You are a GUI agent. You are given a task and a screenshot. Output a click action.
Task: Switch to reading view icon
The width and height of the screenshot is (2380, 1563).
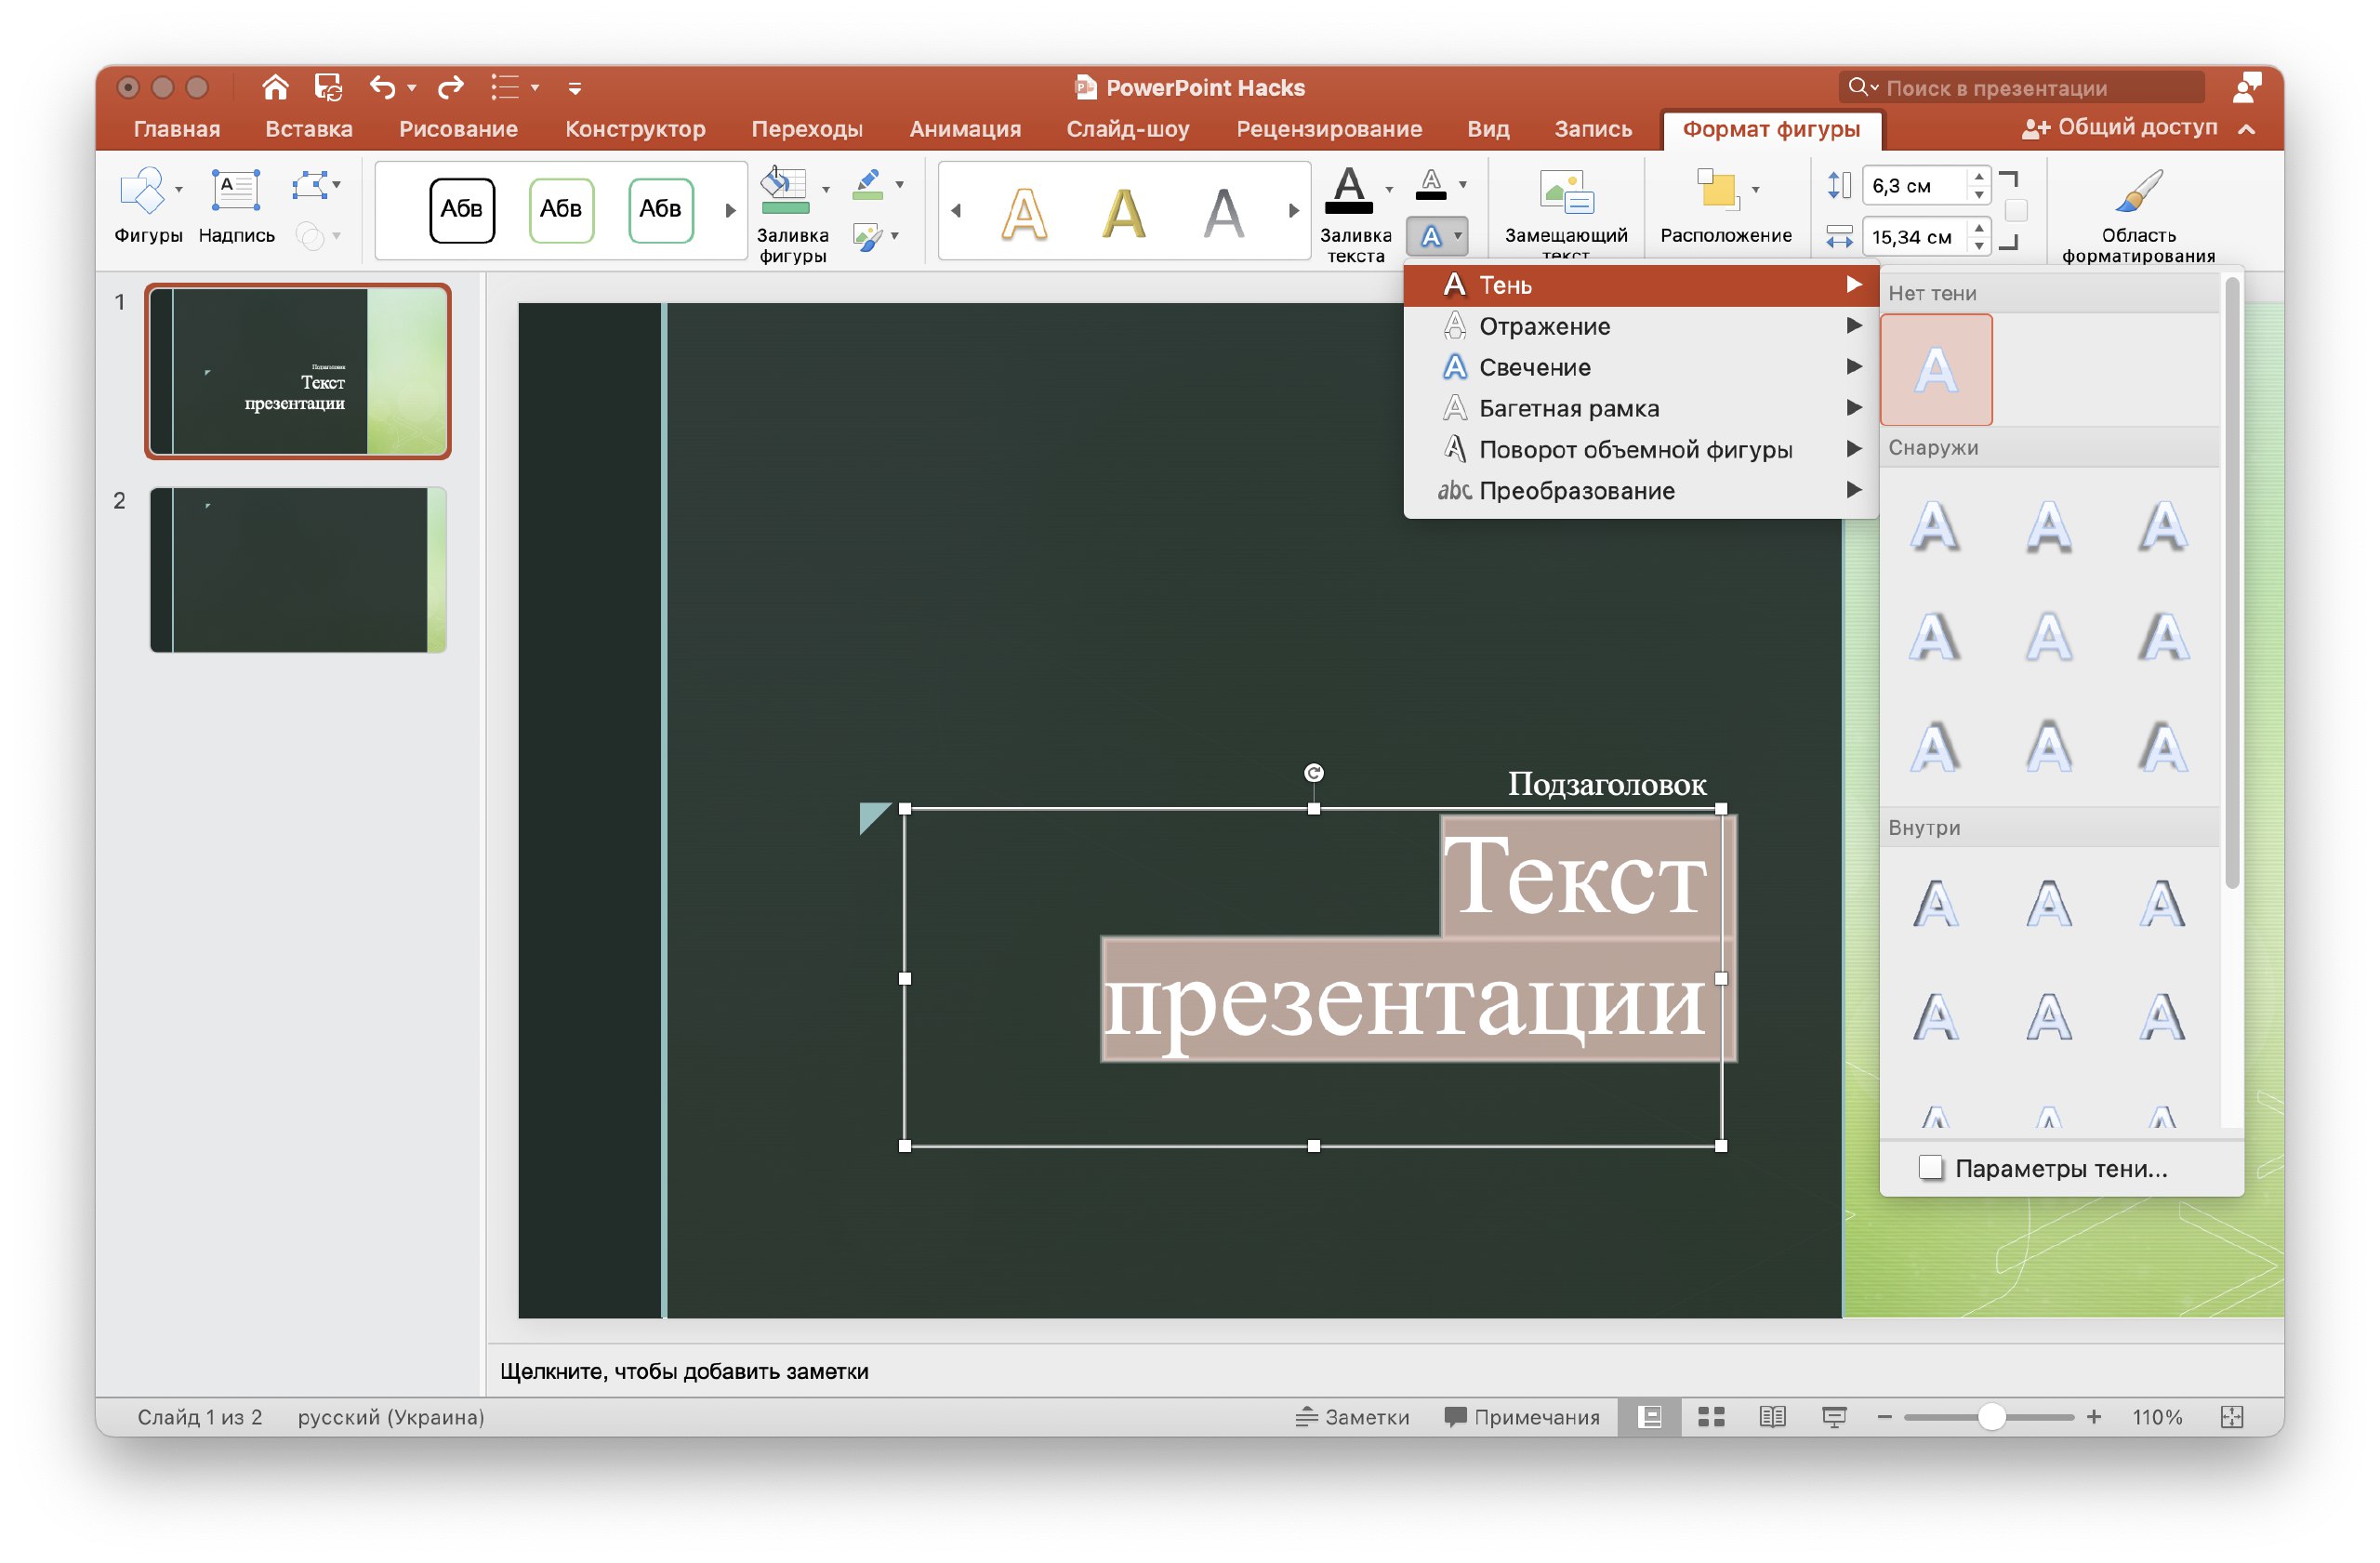[x=1772, y=1417]
